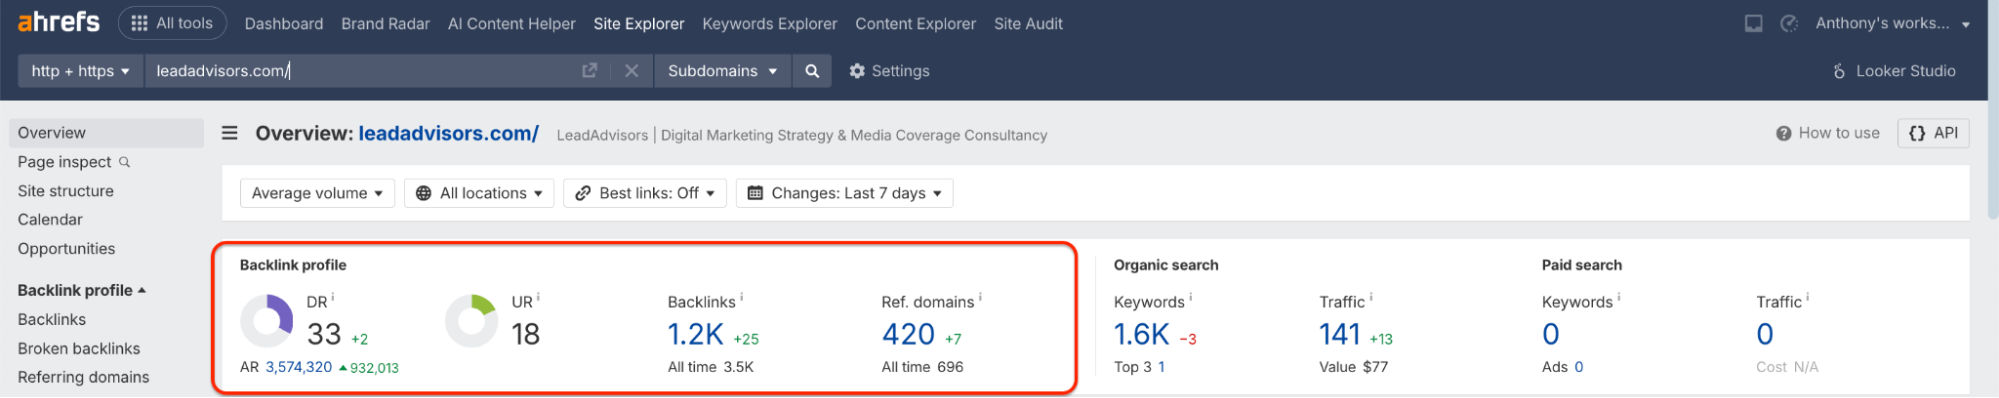Click the Top 3 value 1
The width and height of the screenshot is (1999, 398).
click(x=1161, y=367)
